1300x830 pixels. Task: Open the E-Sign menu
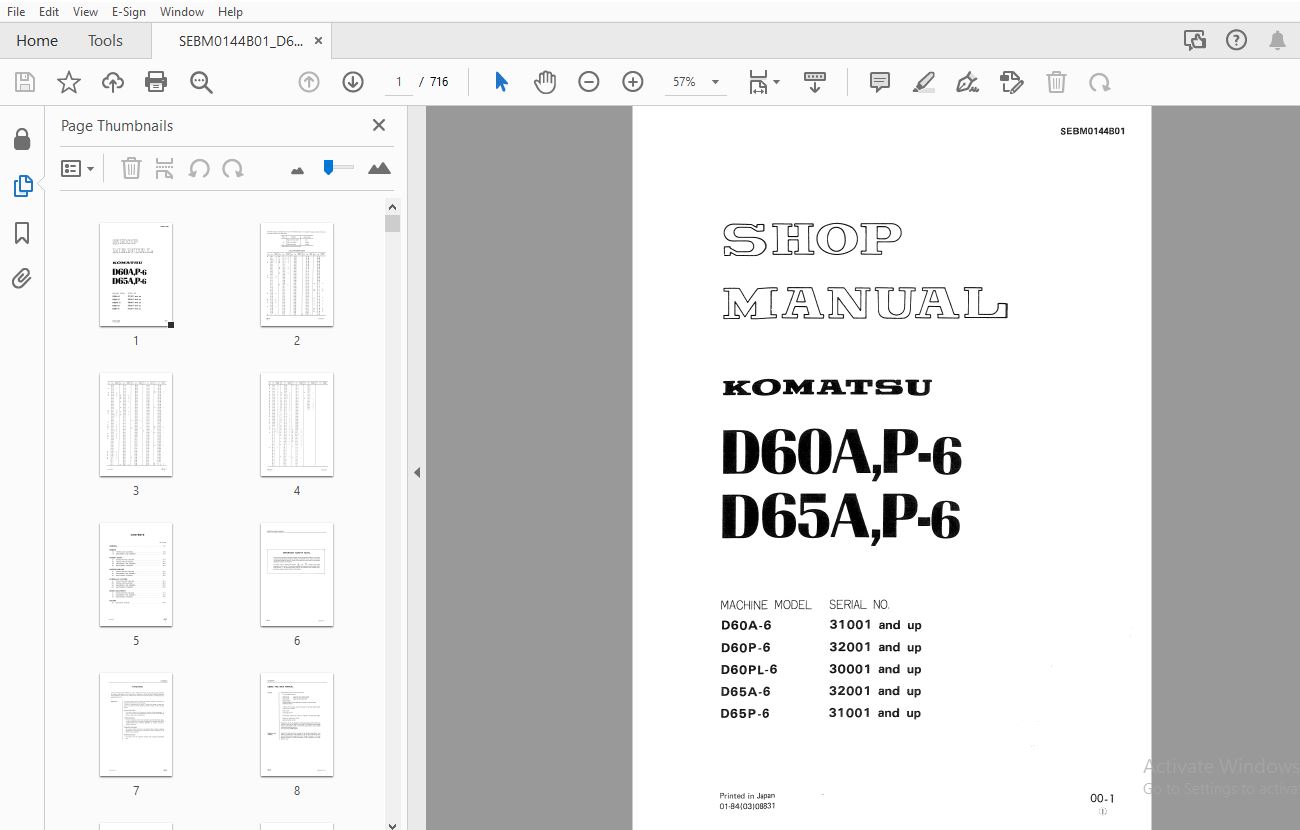pyautogui.click(x=129, y=11)
